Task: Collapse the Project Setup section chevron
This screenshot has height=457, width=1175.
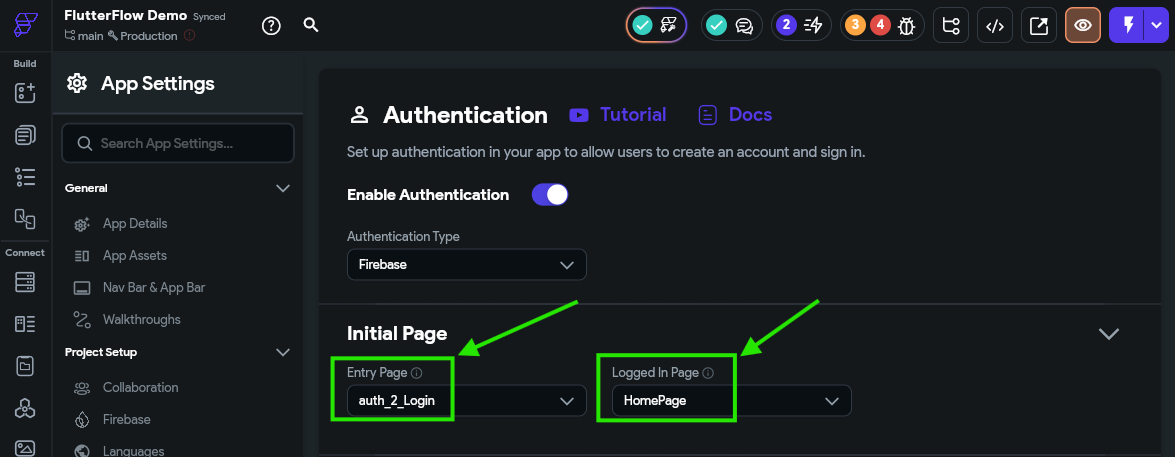Action: point(283,352)
